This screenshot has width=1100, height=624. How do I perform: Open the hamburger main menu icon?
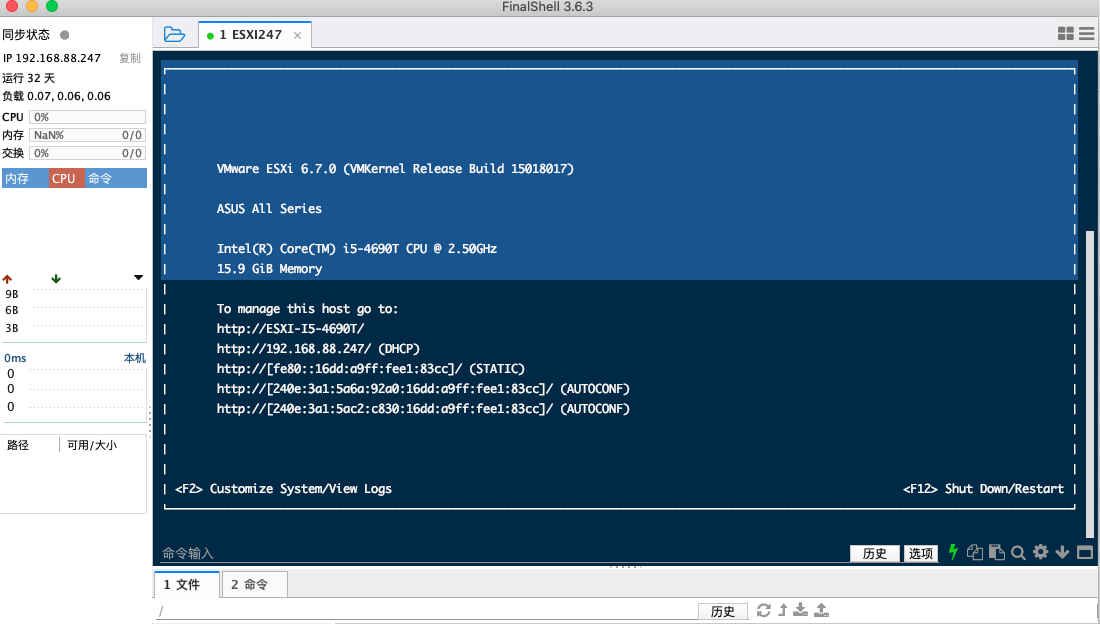(1087, 34)
